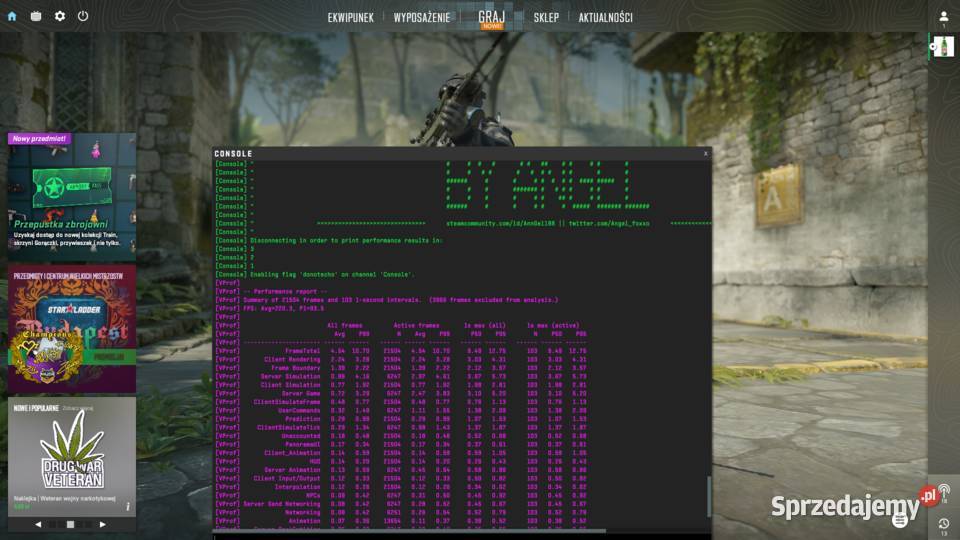
Task: Open the Settings gear icon
Action: click(60, 16)
